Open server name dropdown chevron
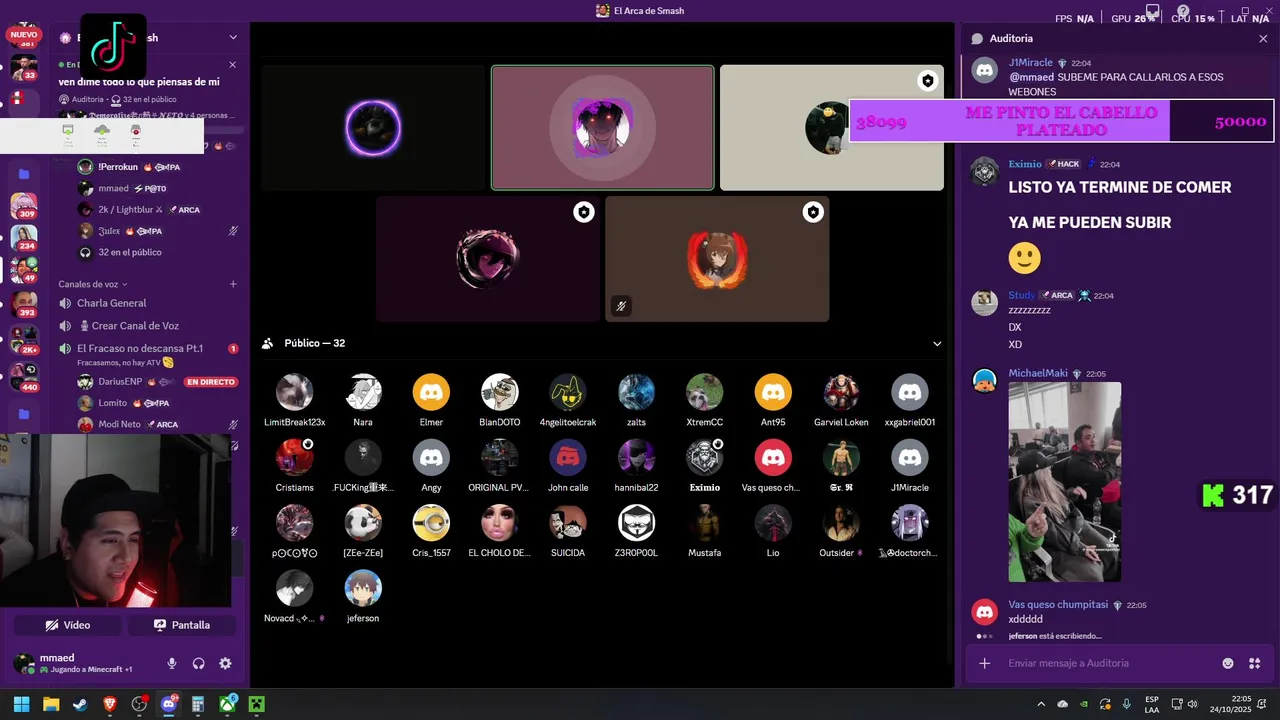 (233, 38)
